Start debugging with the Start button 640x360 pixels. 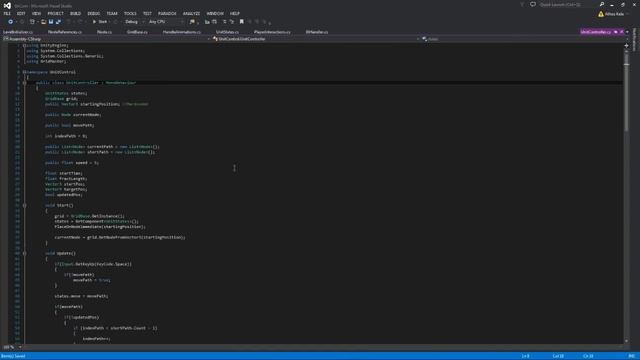[x=100, y=22]
